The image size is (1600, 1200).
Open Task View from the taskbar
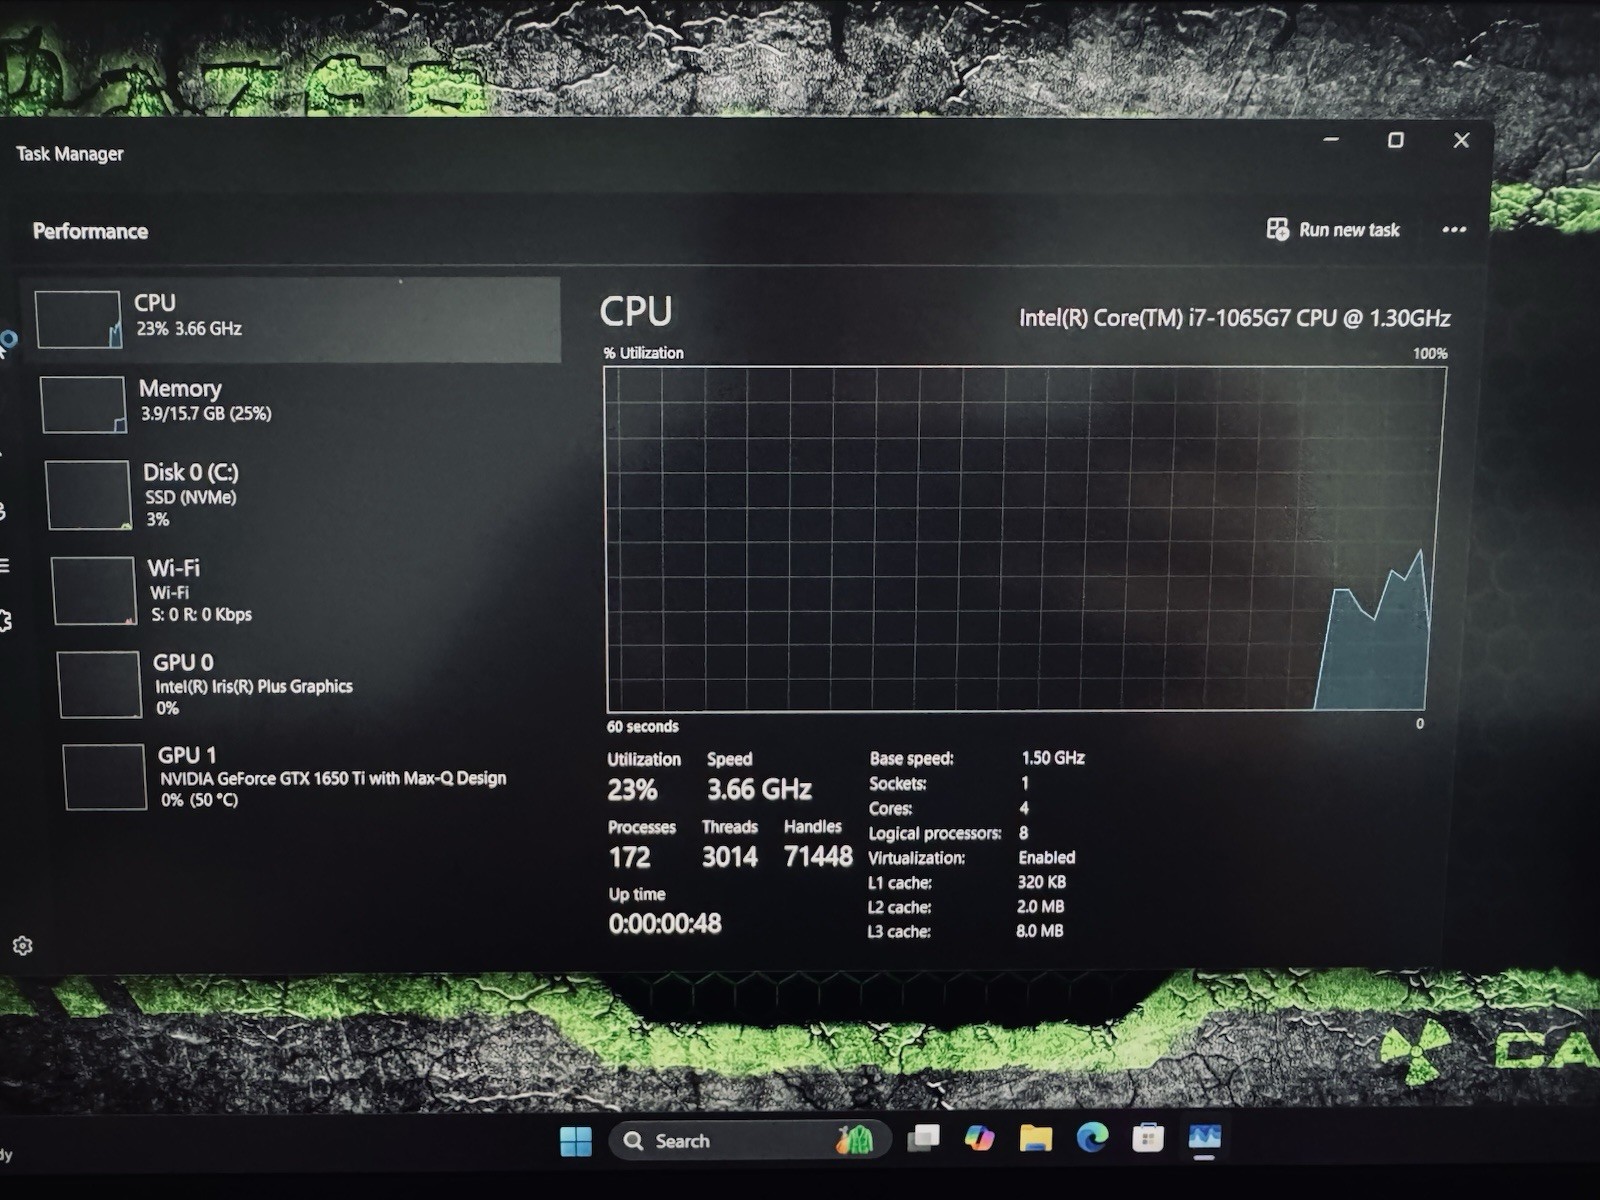(x=923, y=1139)
